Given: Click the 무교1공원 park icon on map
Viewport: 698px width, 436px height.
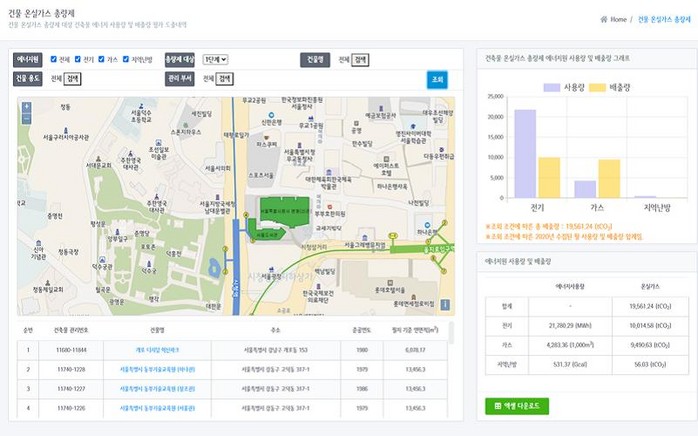Looking at the screenshot, I should pyautogui.click(x=311, y=119).
